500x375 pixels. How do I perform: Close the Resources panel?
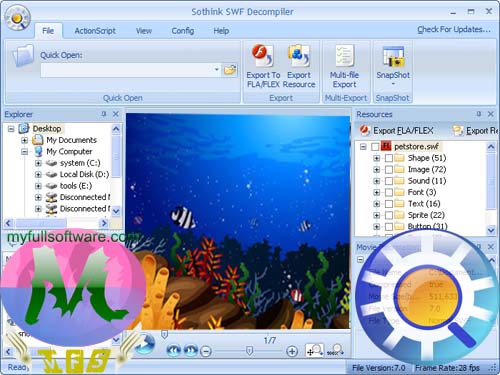[x=491, y=114]
